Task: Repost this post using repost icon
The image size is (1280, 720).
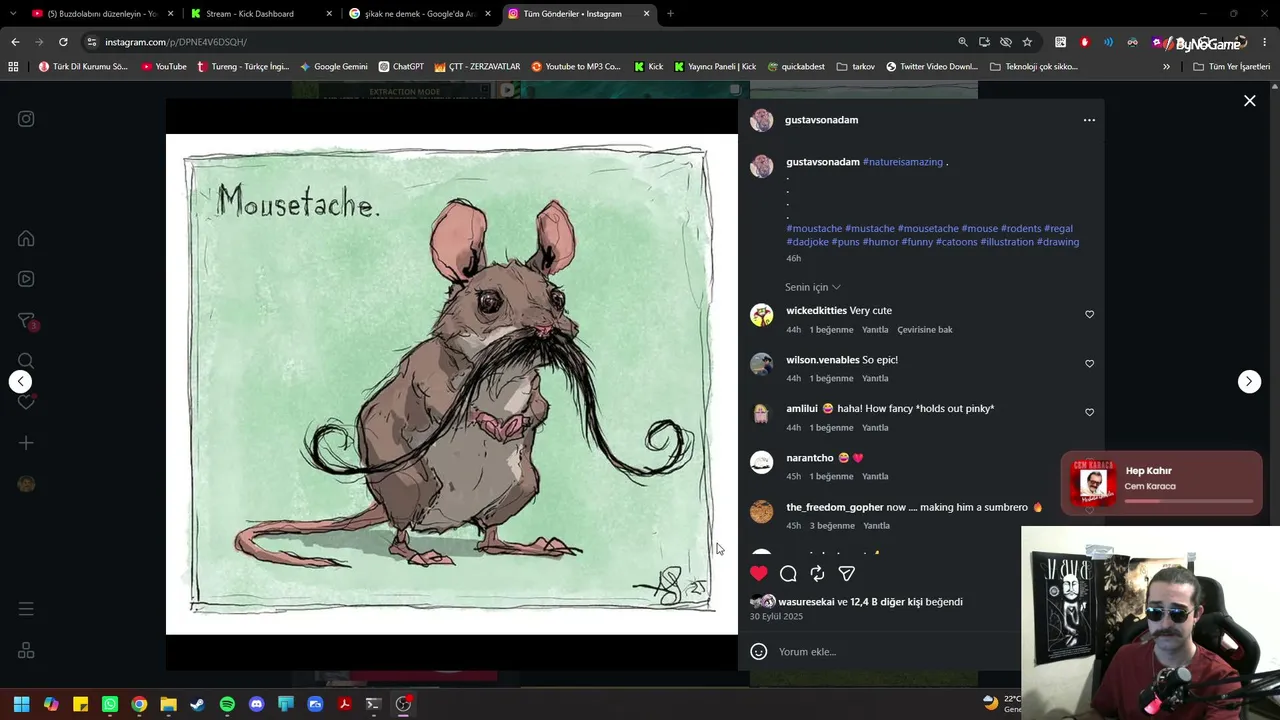Action: pos(817,573)
